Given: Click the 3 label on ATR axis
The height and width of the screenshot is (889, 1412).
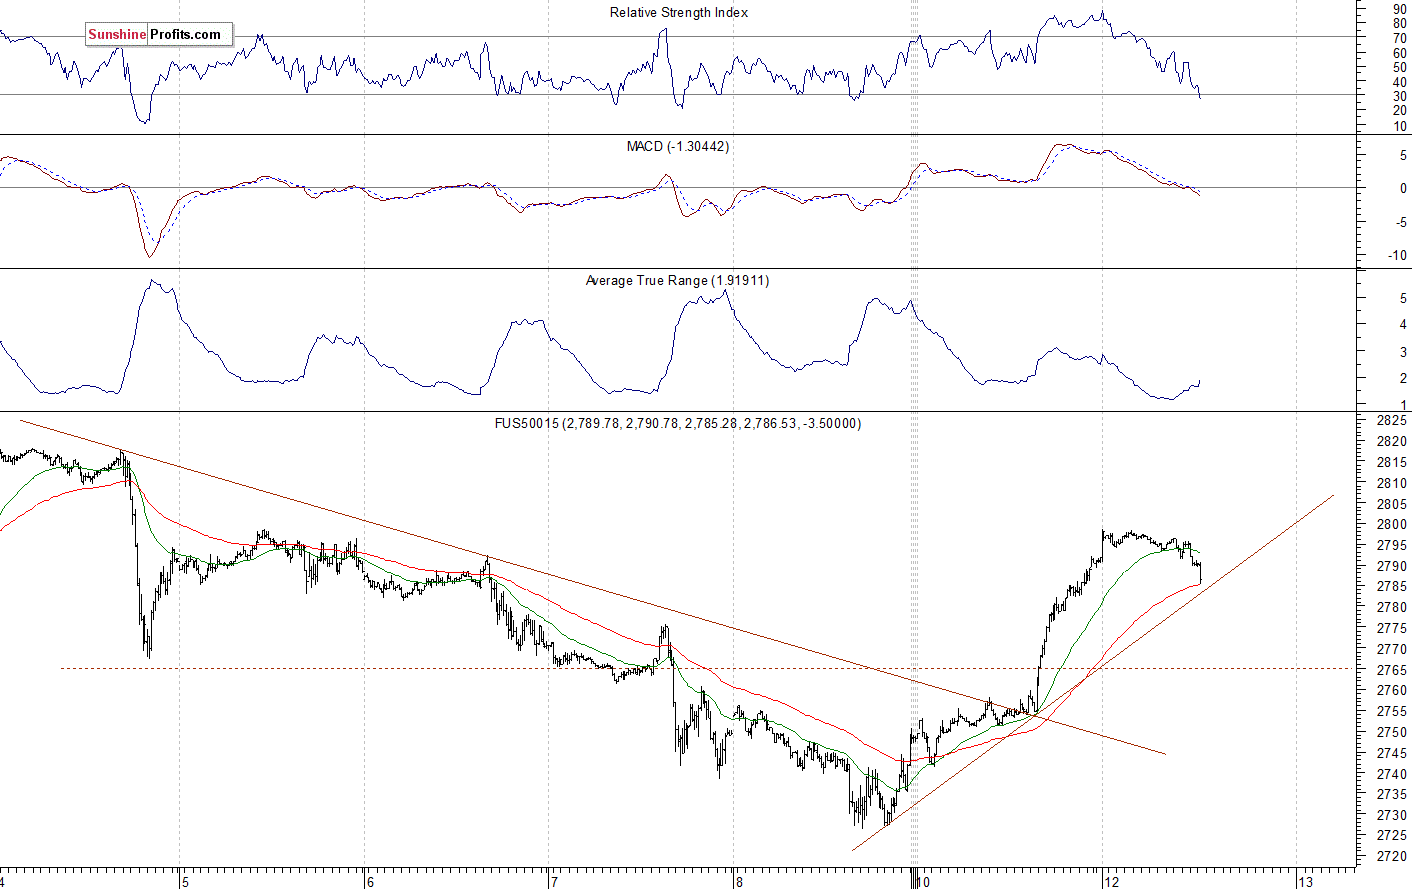Looking at the screenshot, I should 1403,353.
